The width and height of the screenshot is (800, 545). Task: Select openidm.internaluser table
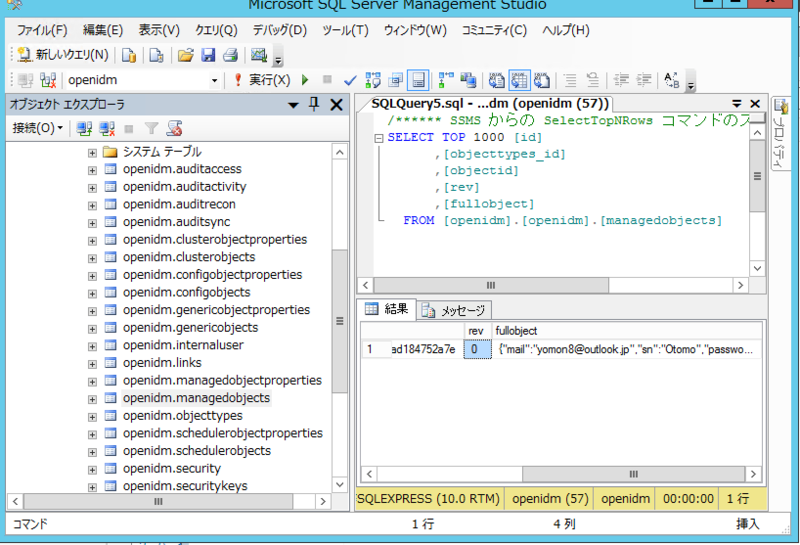coord(183,345)
